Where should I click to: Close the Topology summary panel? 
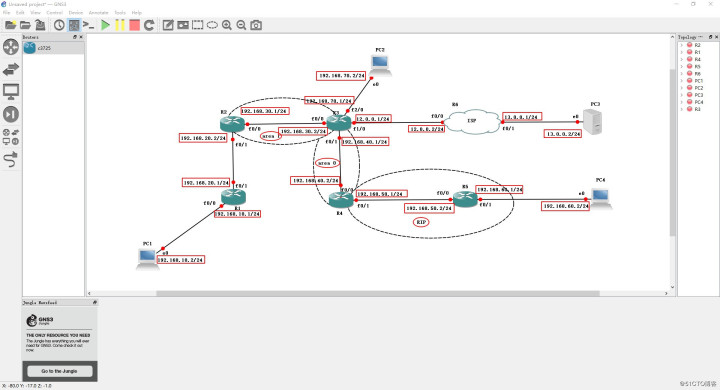716,37
